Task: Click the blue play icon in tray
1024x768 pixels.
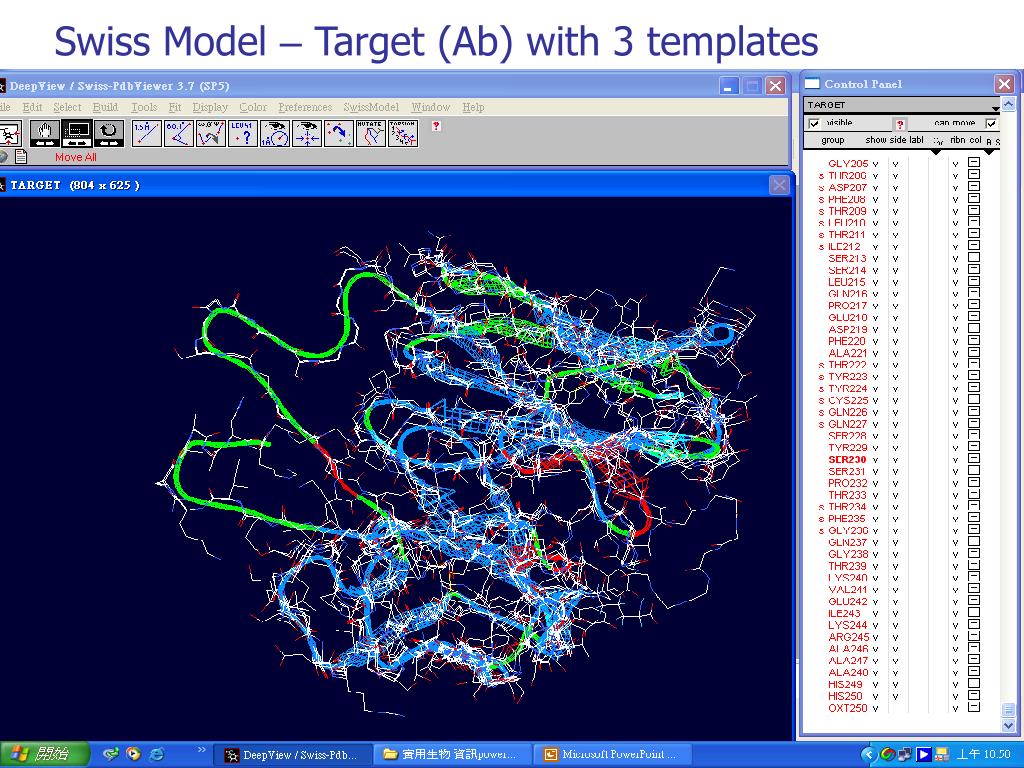Action: point(923,755)
